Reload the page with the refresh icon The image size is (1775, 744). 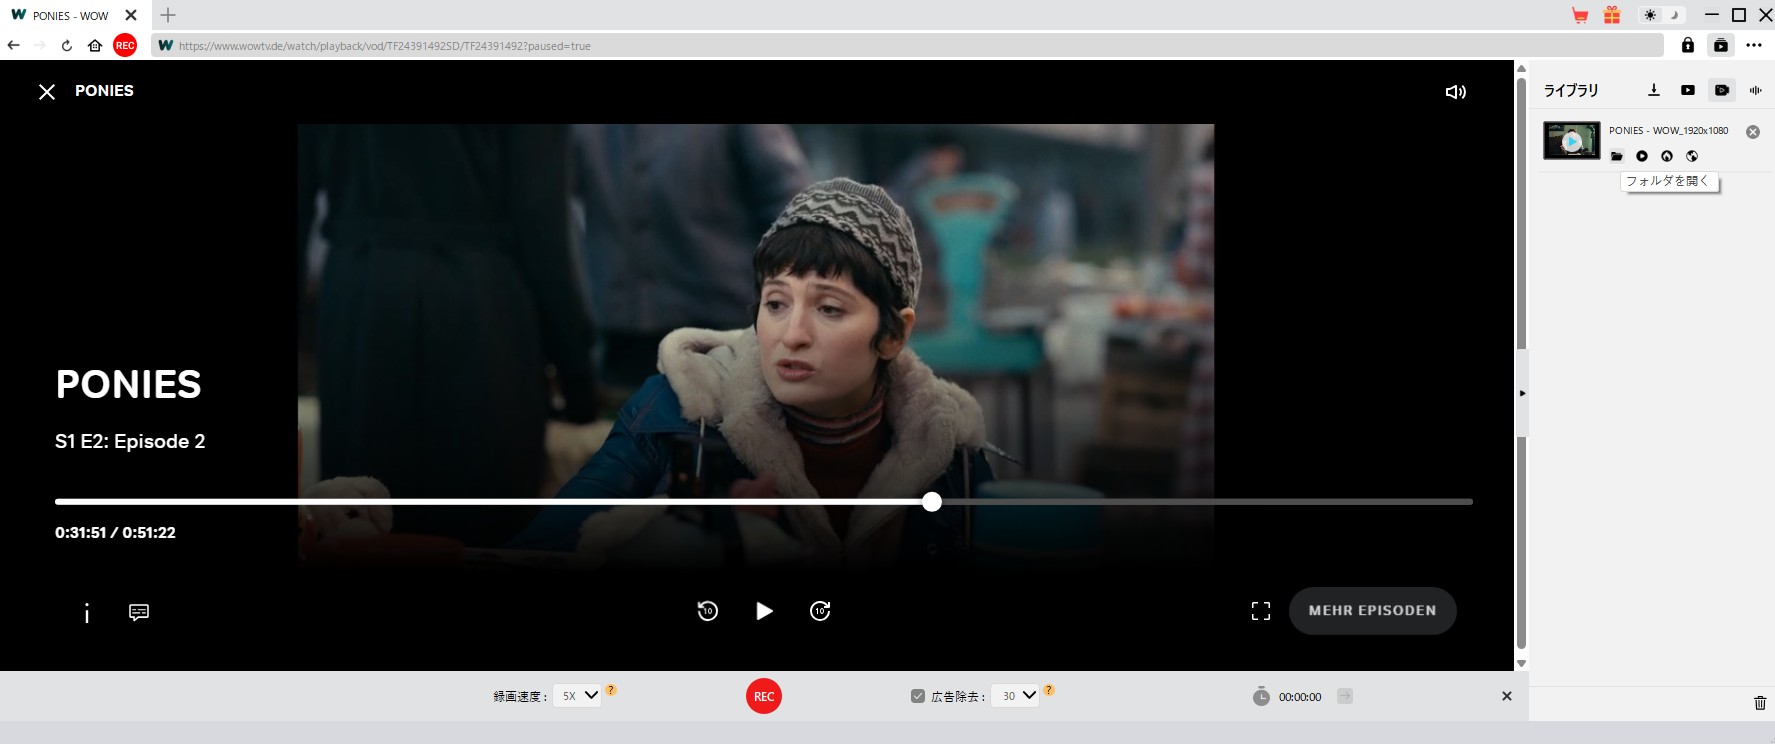pos(67,45)
